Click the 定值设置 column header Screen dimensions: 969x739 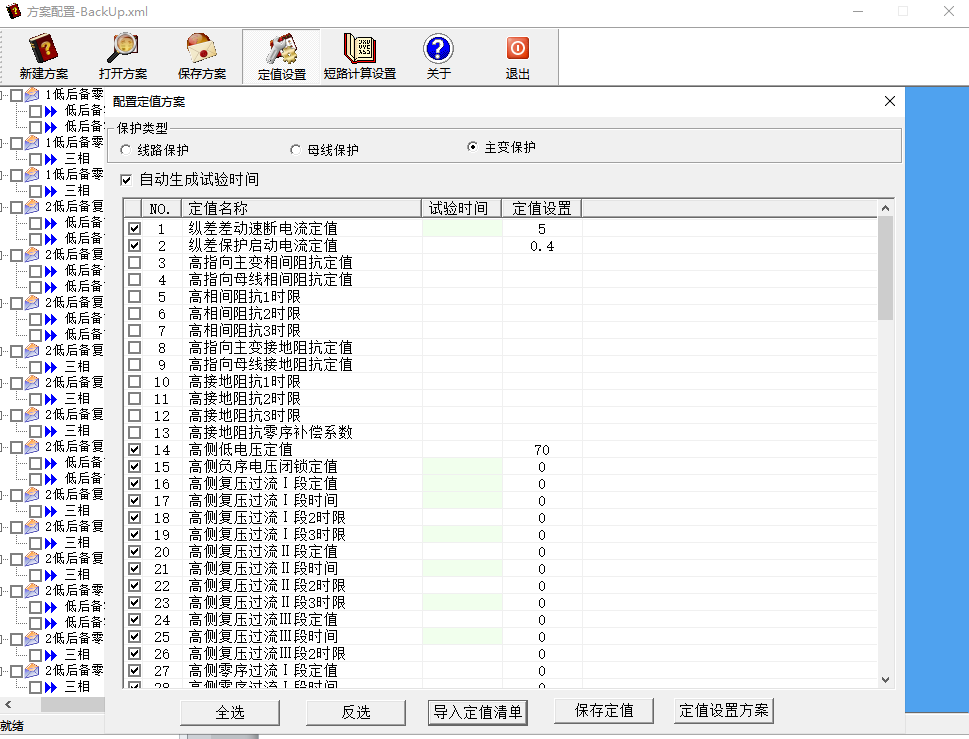(541, 208)
